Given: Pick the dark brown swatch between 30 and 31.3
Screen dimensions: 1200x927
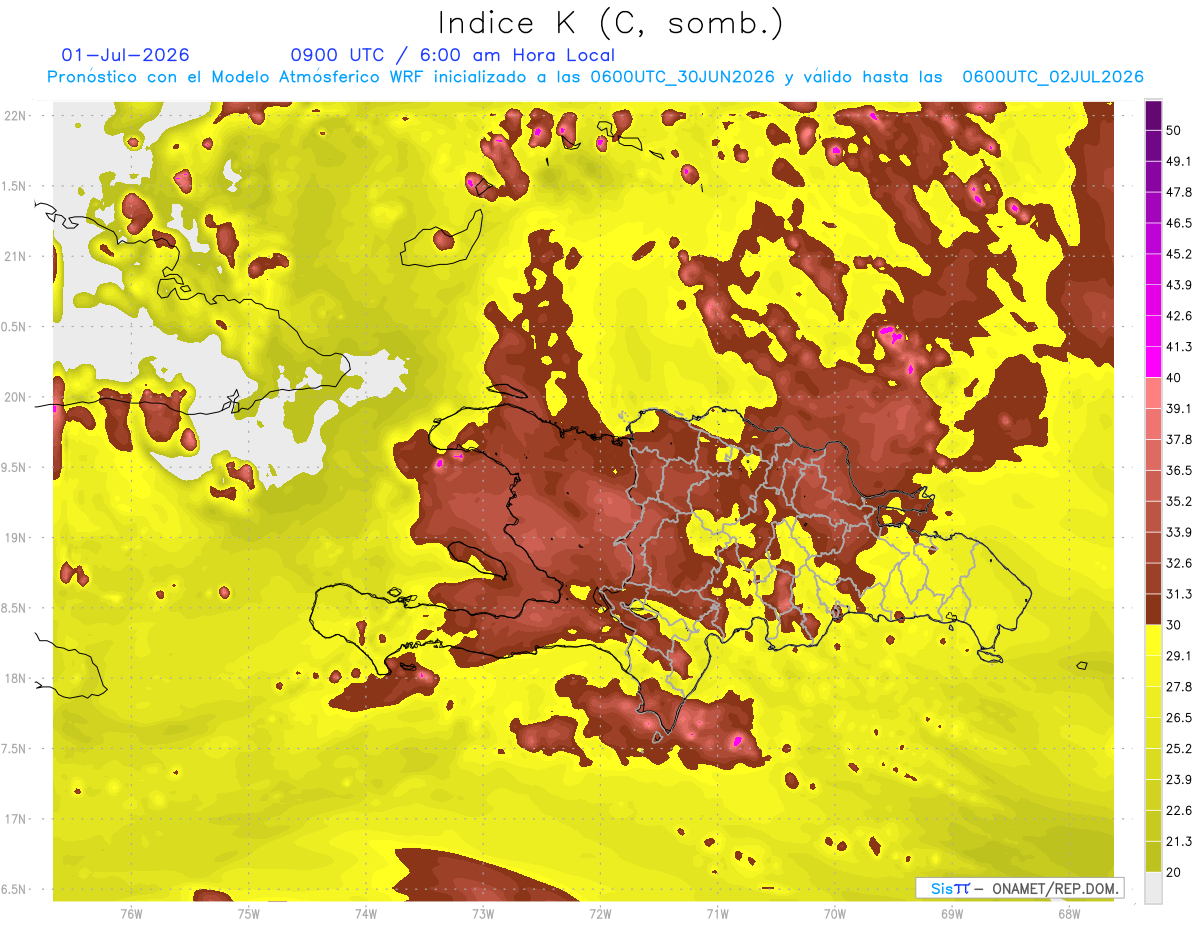Looking at the screenshot, I should (x=1153, y=609).
